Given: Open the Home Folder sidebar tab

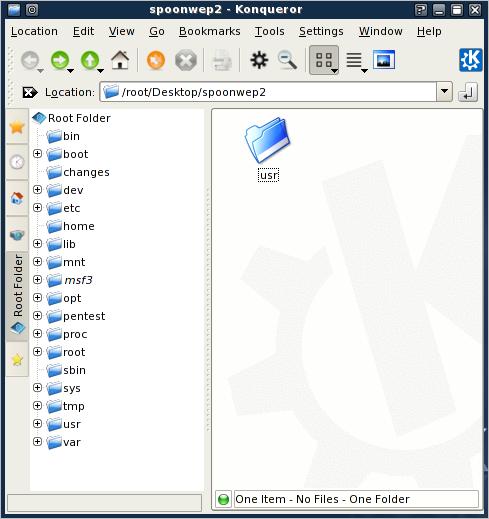Looking at the screenshot, I should click(x=17, y=198).
